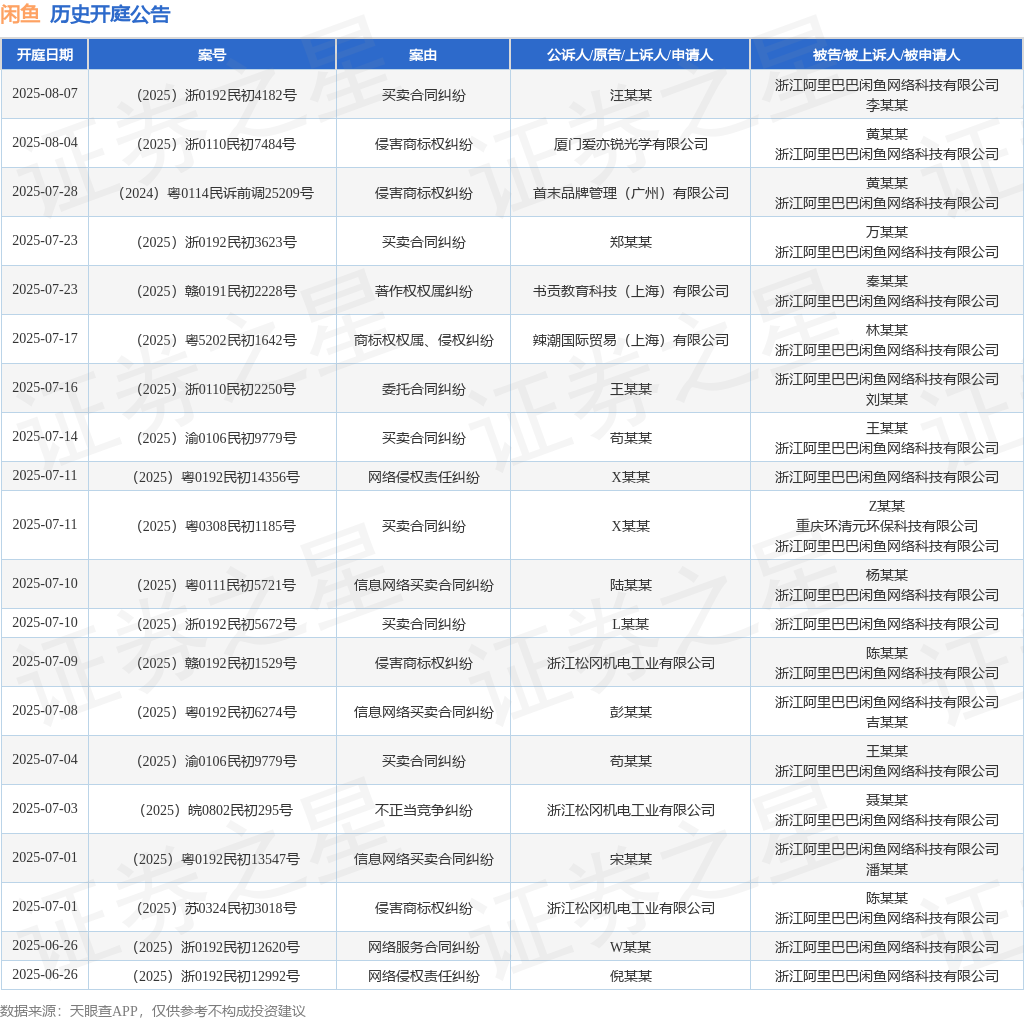Click case number 苏0324民初3018号
The image size is (1024, 1020).
[216, 908]
